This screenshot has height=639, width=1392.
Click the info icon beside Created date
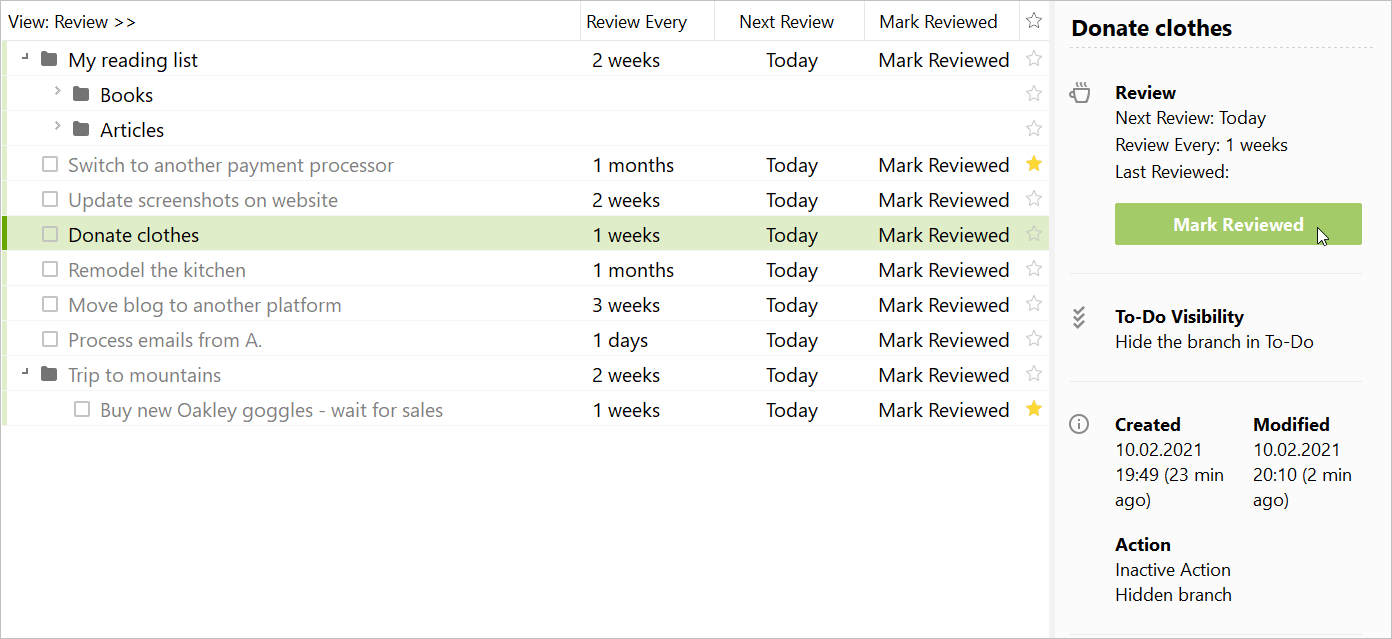click(1078, 424)
